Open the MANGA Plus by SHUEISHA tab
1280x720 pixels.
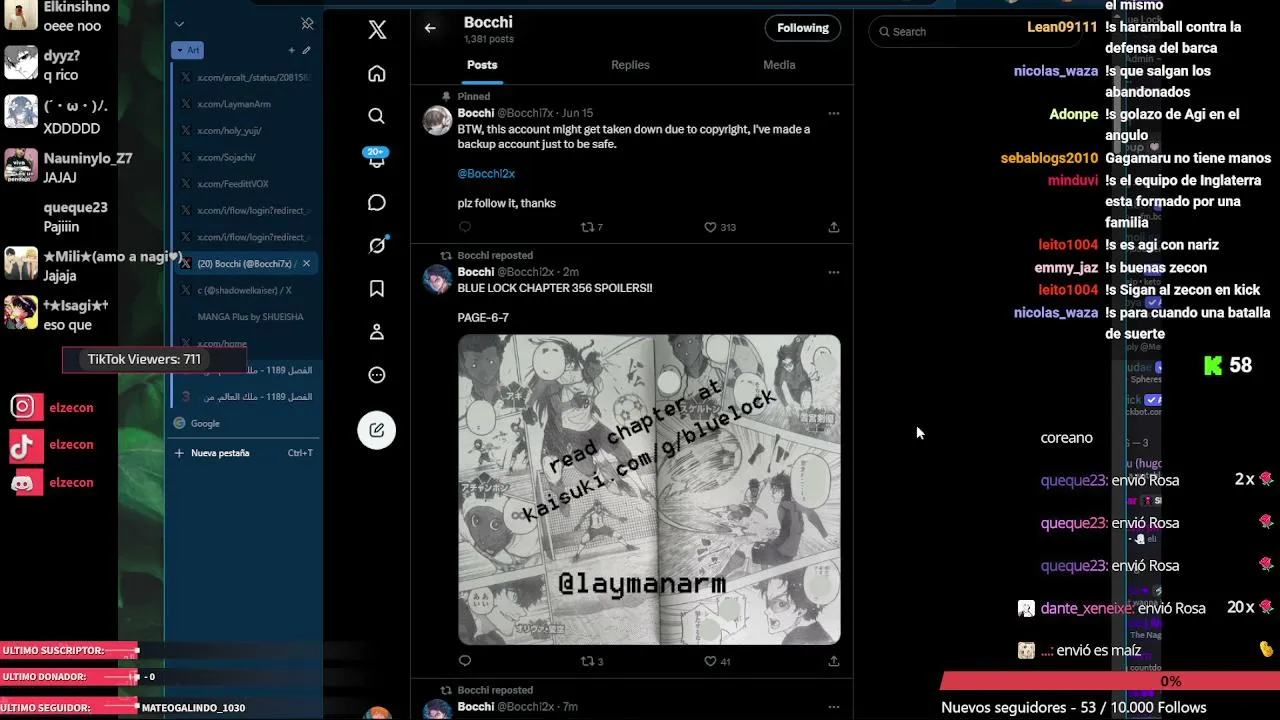246,317
